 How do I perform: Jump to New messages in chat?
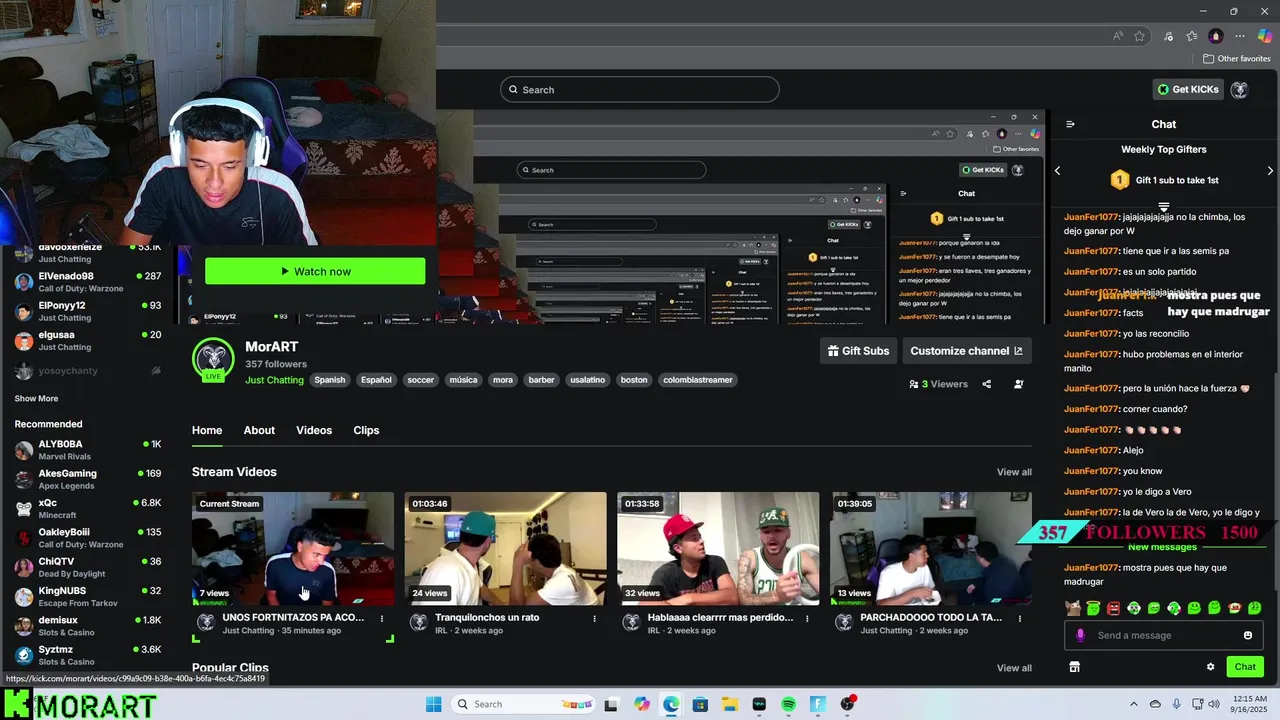tap(1162, 547)
